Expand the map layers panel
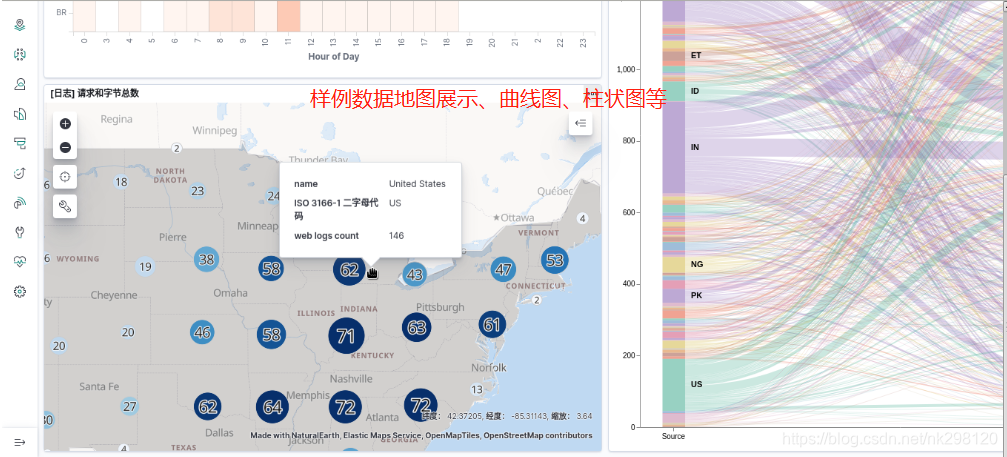 pos(581,123)
